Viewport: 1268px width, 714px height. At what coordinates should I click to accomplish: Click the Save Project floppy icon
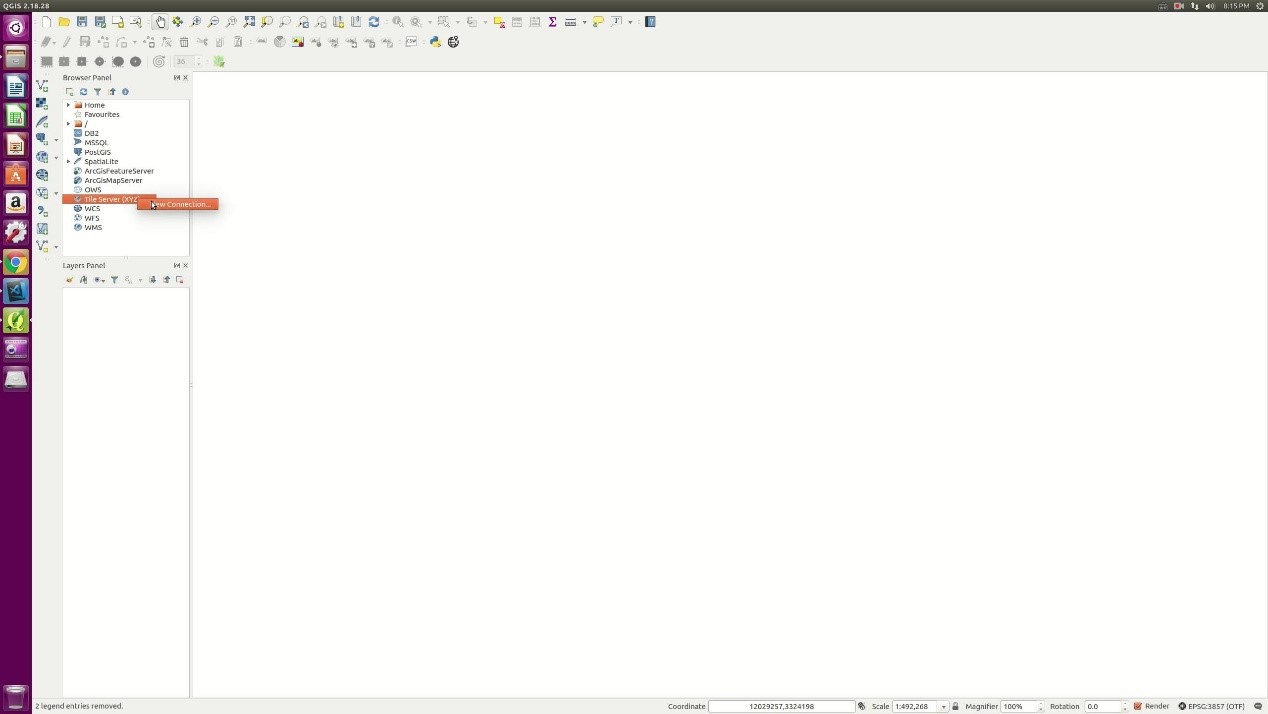(82, 22)
